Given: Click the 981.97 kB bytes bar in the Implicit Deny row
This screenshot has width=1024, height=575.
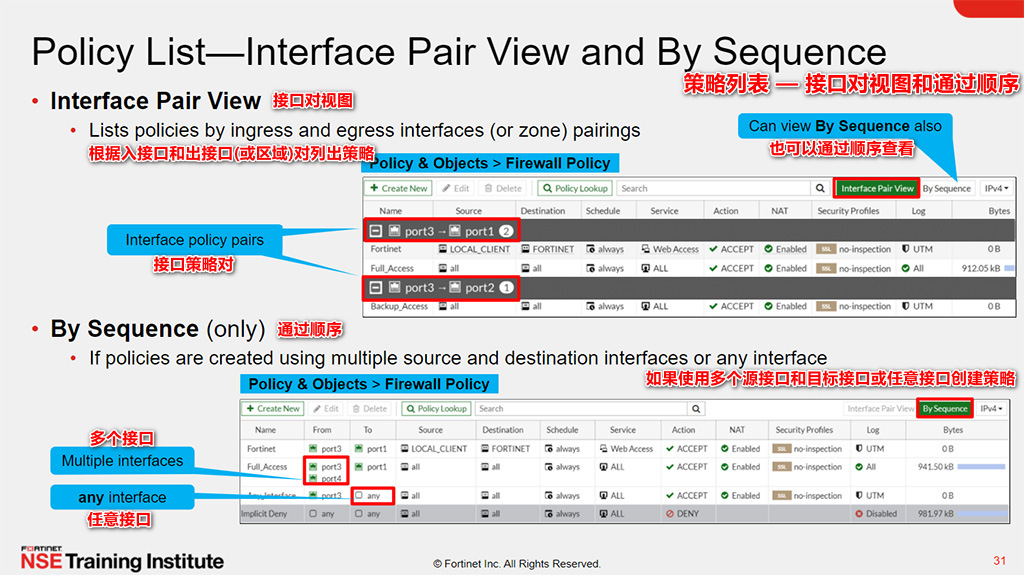Looking at the screenshot, I should [x=981, y=514].
